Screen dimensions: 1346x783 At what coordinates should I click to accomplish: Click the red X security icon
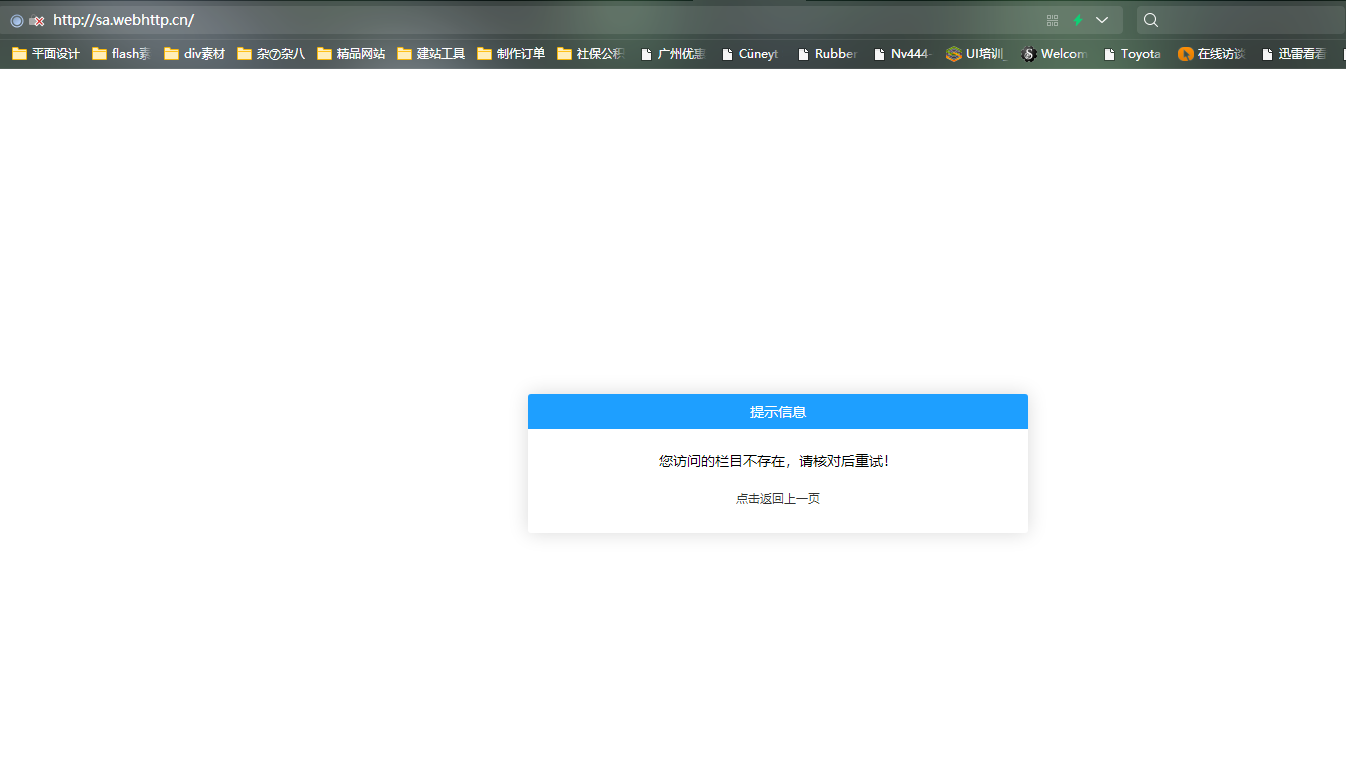click(37, 20)
